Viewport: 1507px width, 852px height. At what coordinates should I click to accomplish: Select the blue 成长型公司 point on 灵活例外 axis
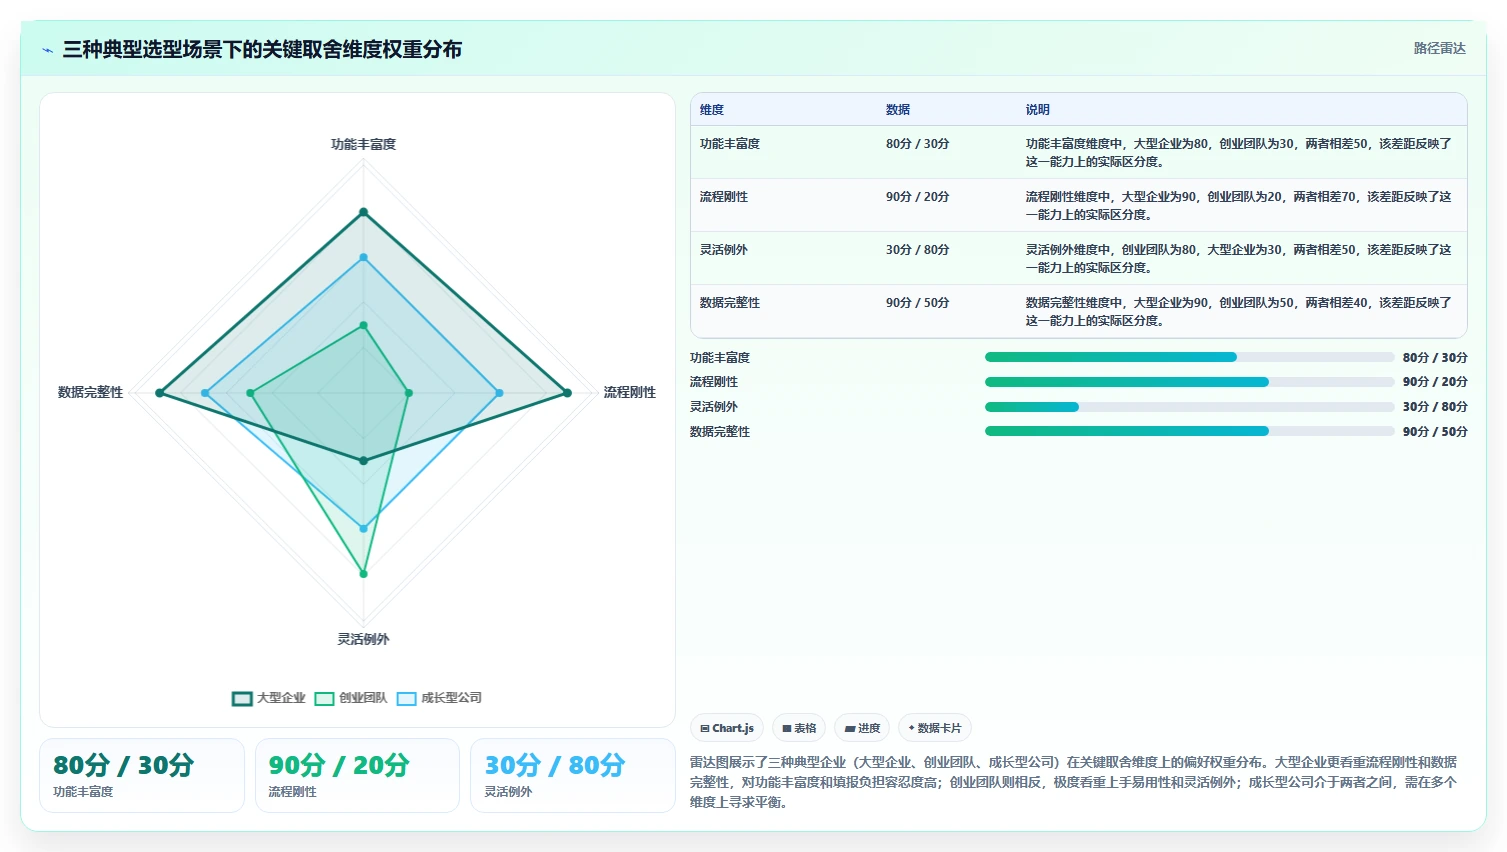[x=363, y=528]
